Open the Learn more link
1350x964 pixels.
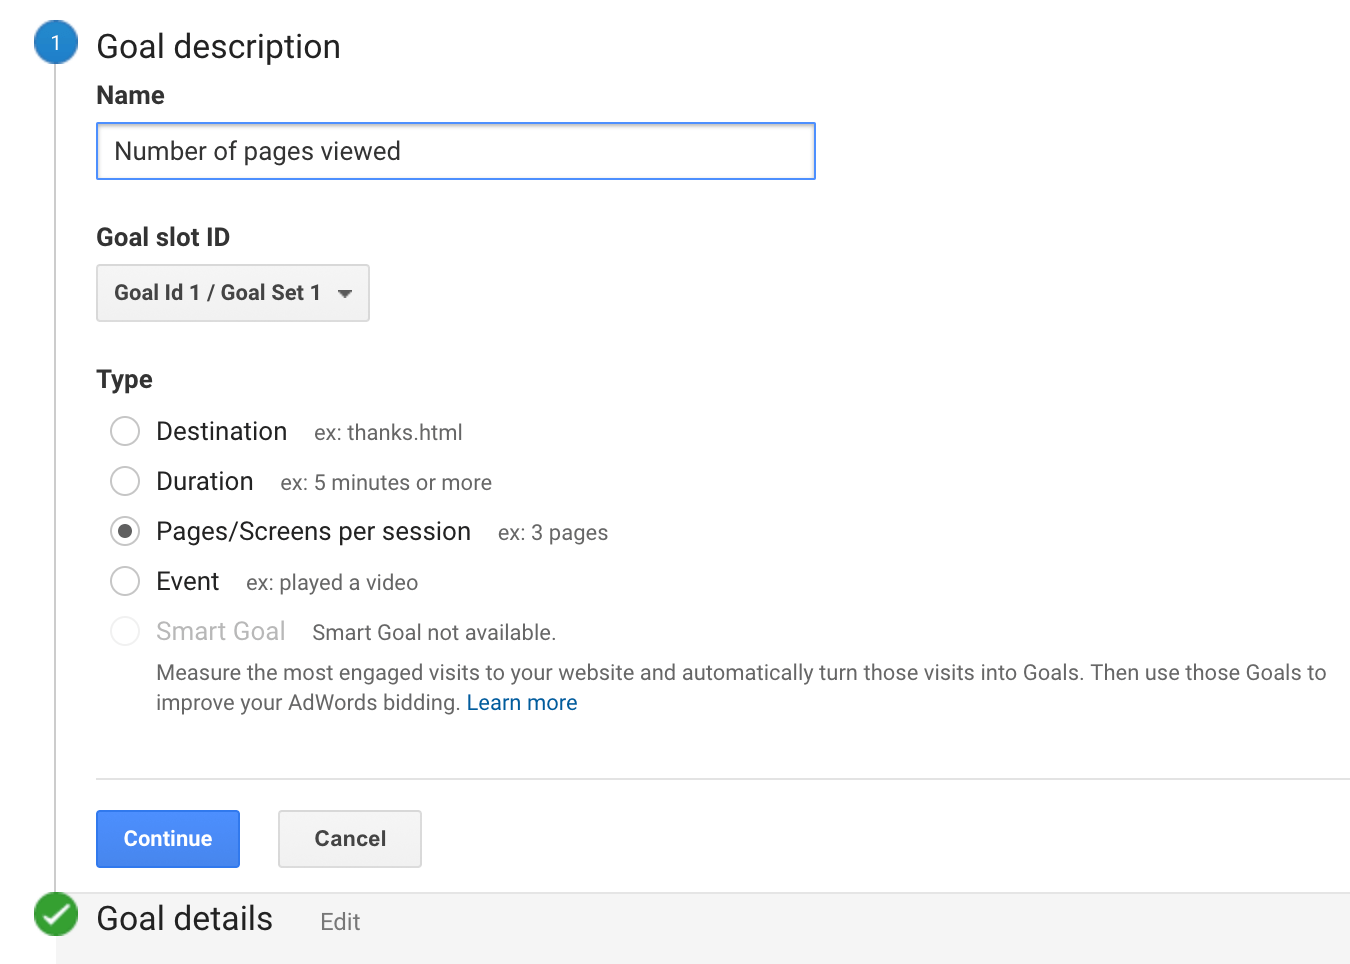[x=522, y=703]
